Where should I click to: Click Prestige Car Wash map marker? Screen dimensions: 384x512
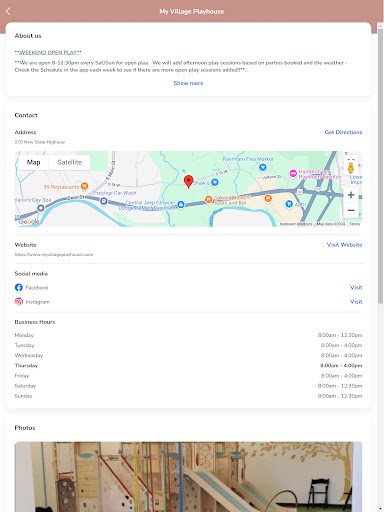(104, 201)
